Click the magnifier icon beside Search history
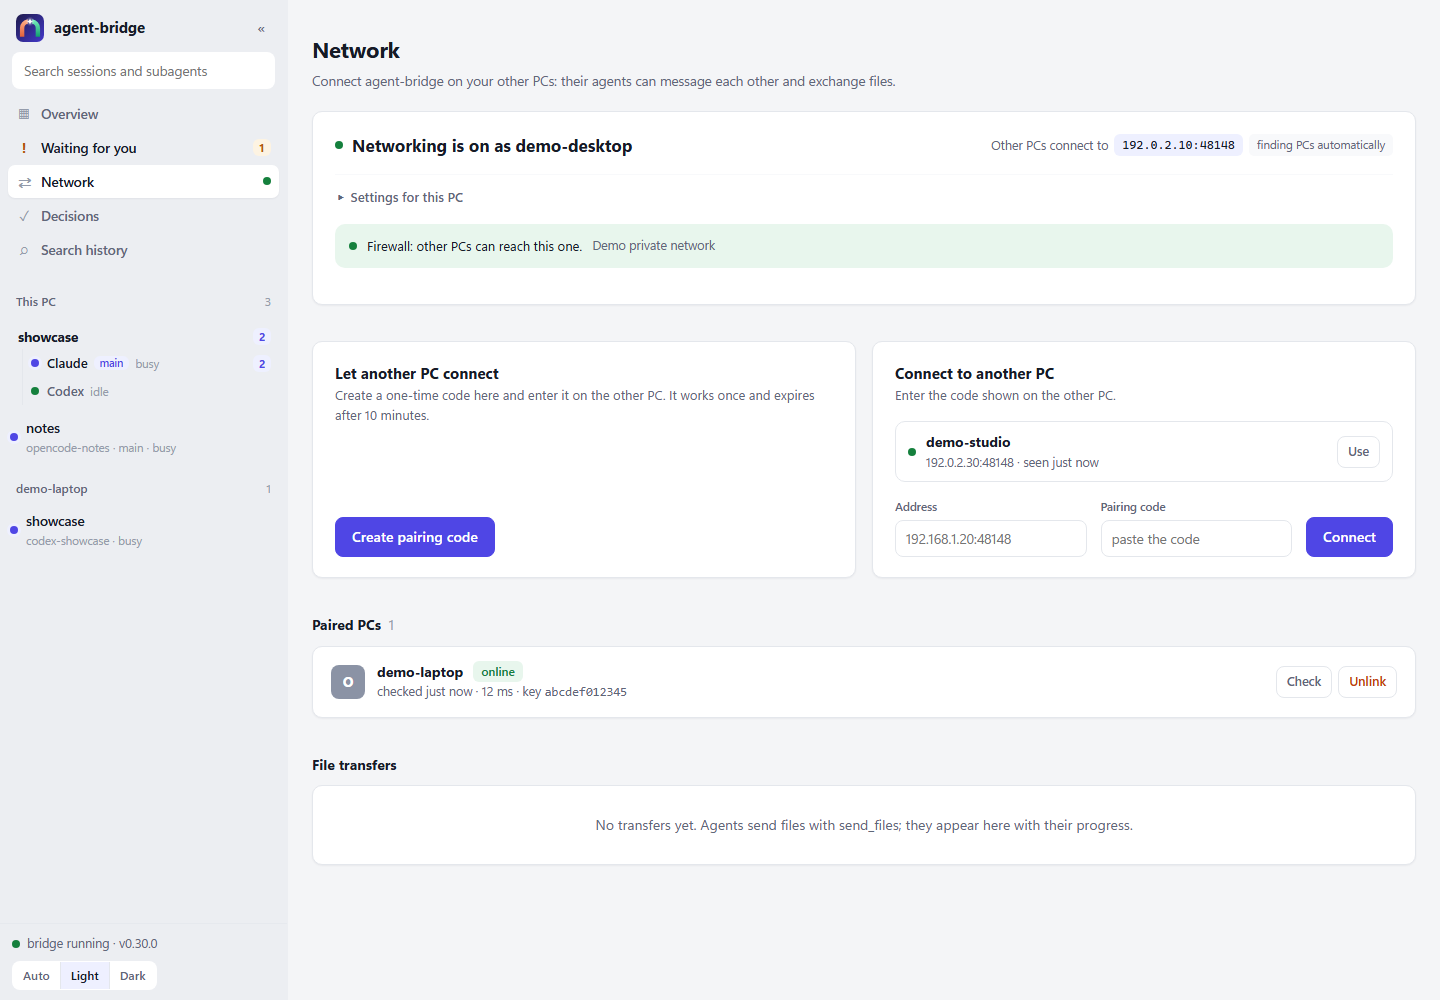Screen dimensions: 1440x1000 (x=24, y=250)
